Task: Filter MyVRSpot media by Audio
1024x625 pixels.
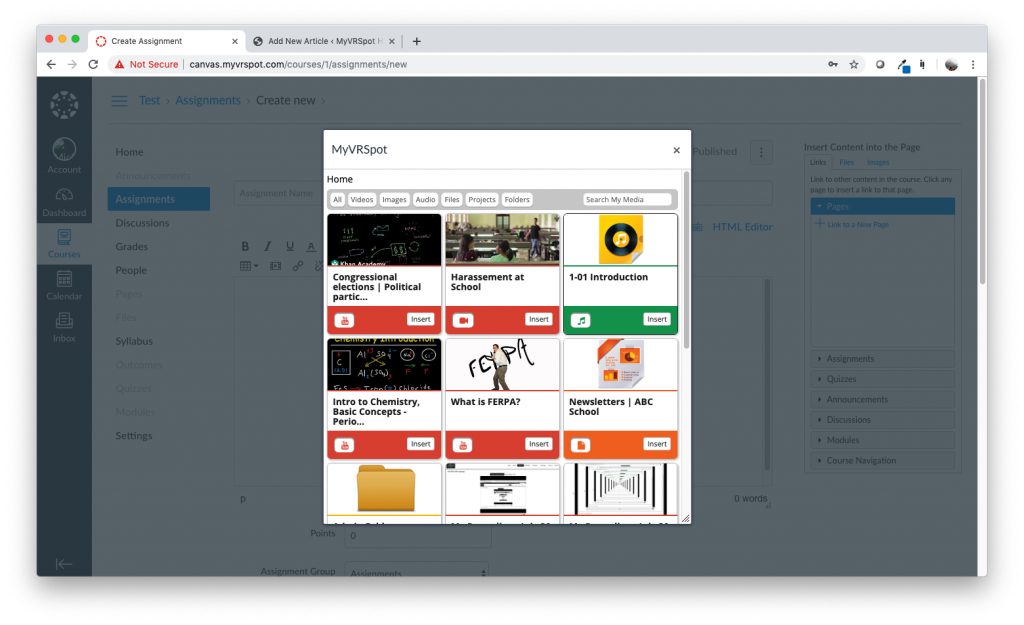Action: [425, 200]
